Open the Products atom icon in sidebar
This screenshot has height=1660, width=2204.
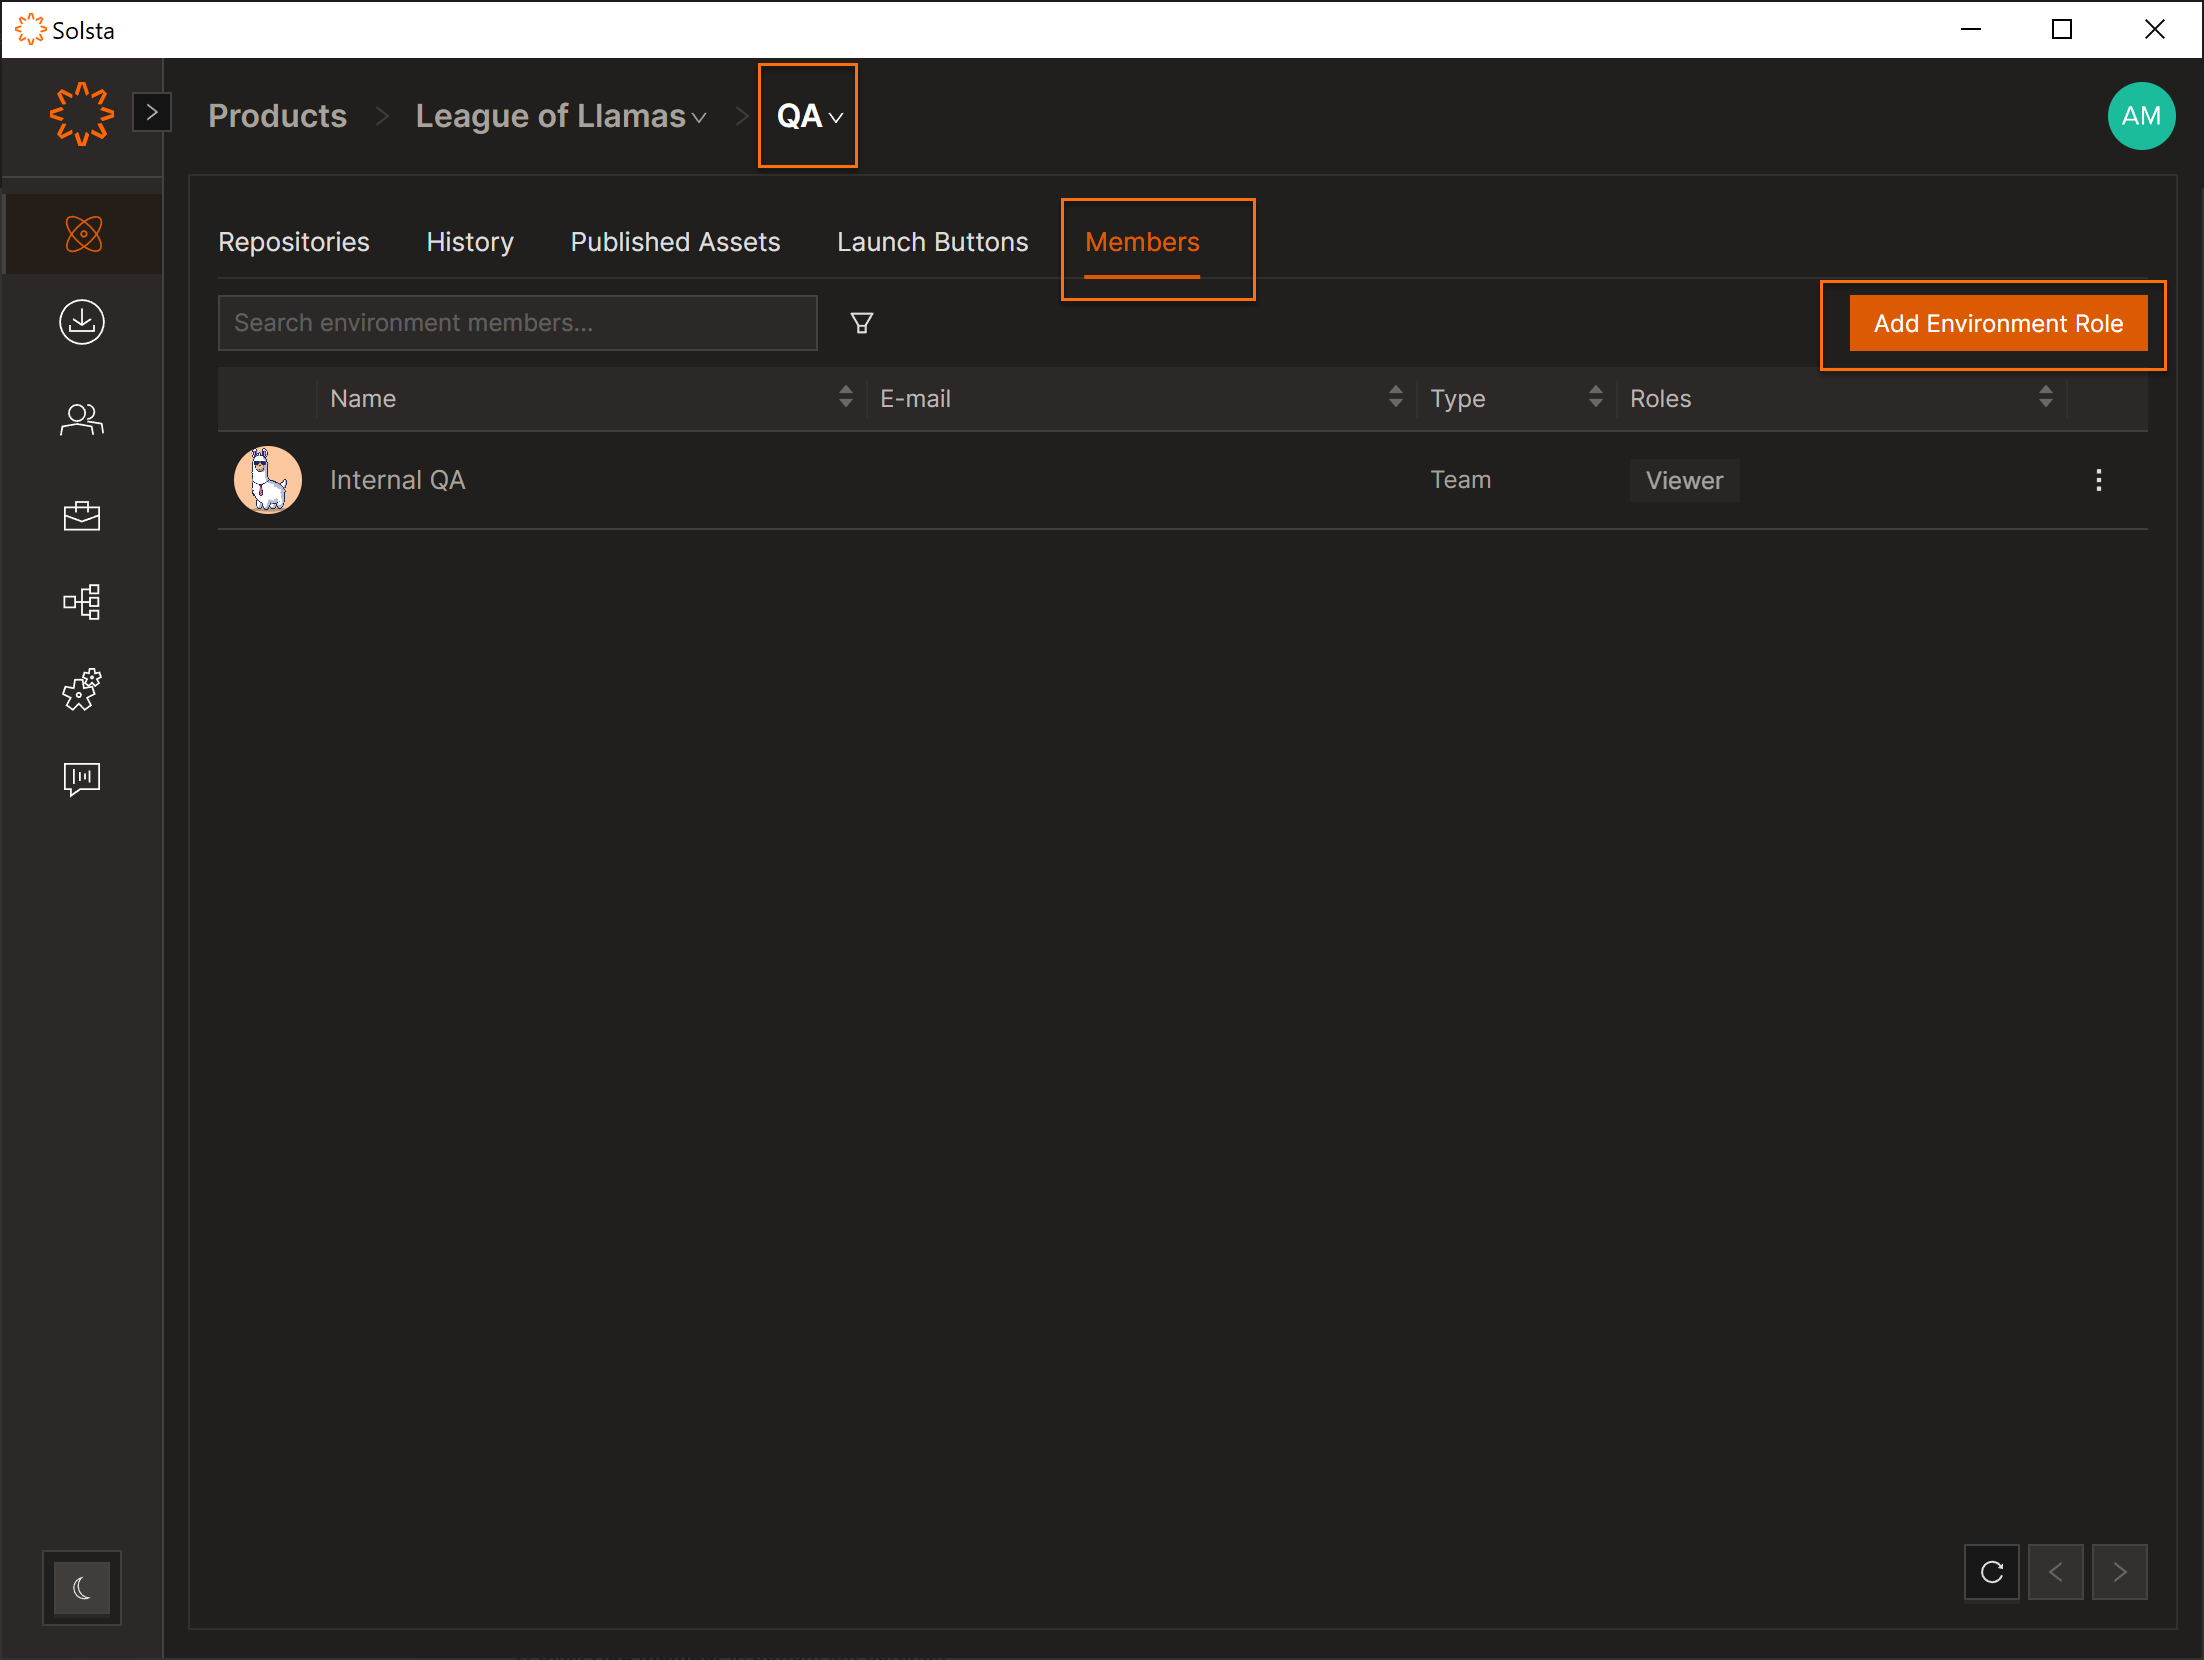(83, 234)
